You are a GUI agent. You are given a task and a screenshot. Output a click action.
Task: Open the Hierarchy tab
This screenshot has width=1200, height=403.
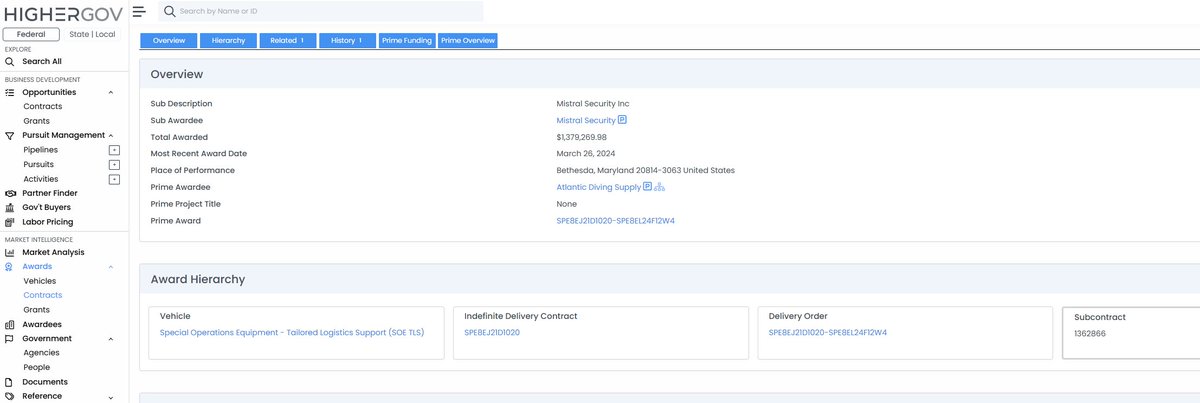(228, 40)
